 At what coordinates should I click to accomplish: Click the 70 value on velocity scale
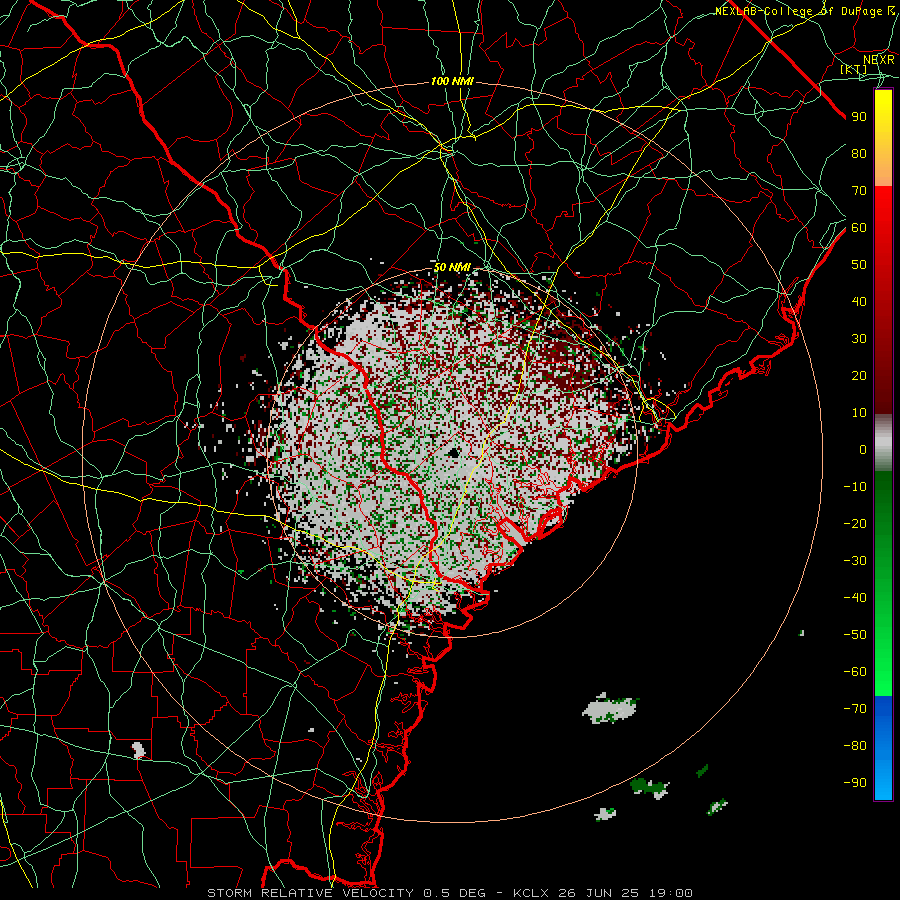(859, 191)
